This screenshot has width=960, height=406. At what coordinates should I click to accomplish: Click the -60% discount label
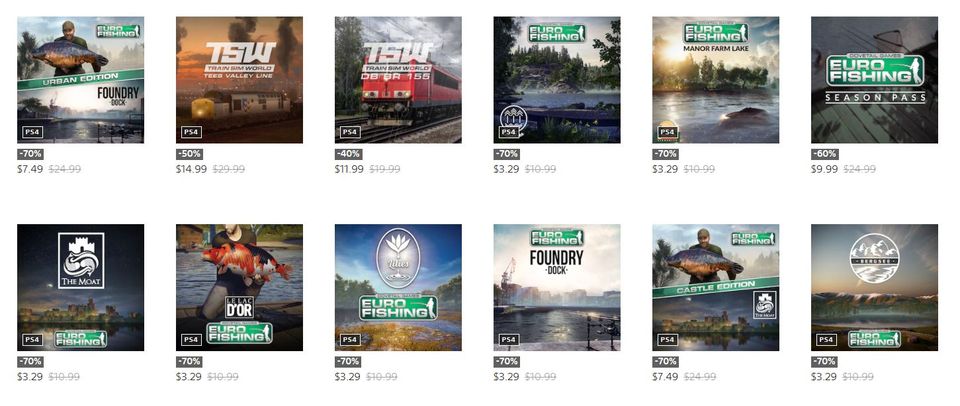pos(825,154)
